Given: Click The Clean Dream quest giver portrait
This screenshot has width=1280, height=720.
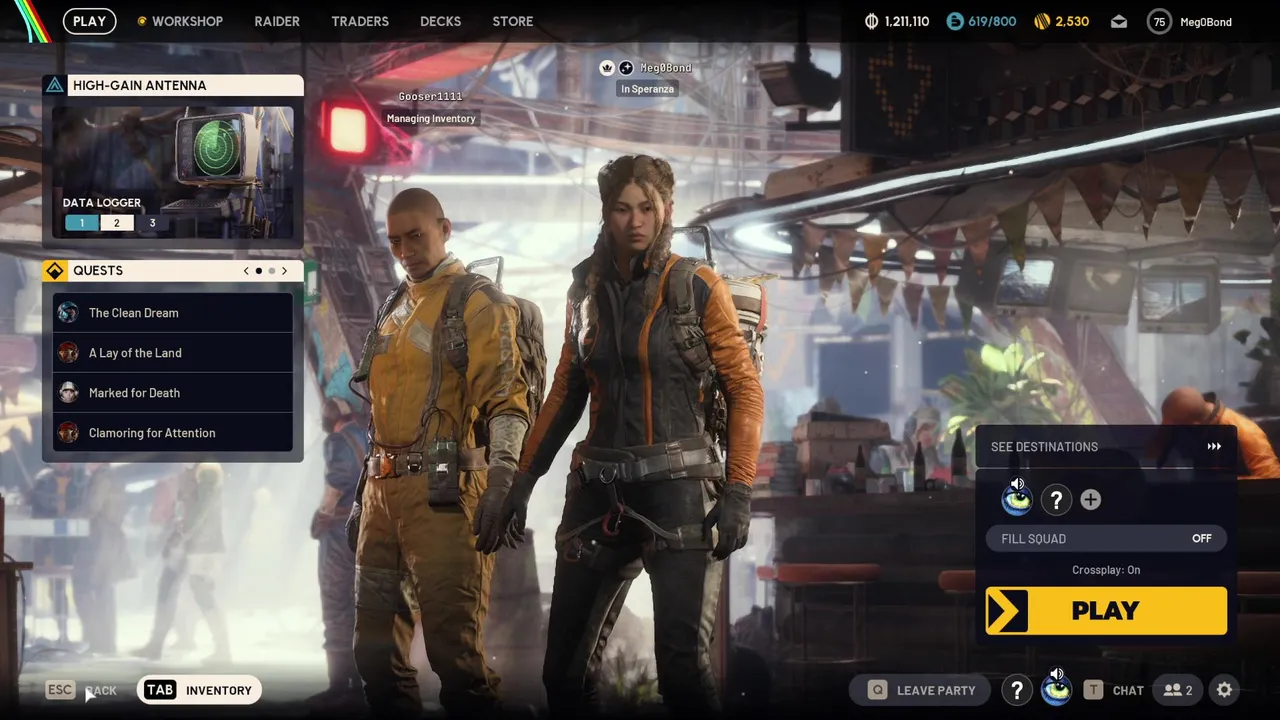Looking at the screenshot, I should 68,313.
